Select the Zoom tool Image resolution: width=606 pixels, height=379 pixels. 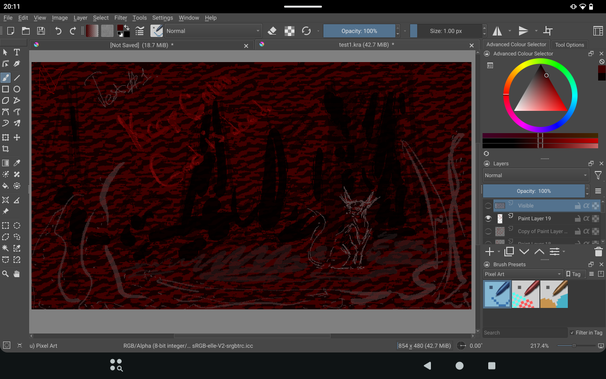tap(5, 274)
